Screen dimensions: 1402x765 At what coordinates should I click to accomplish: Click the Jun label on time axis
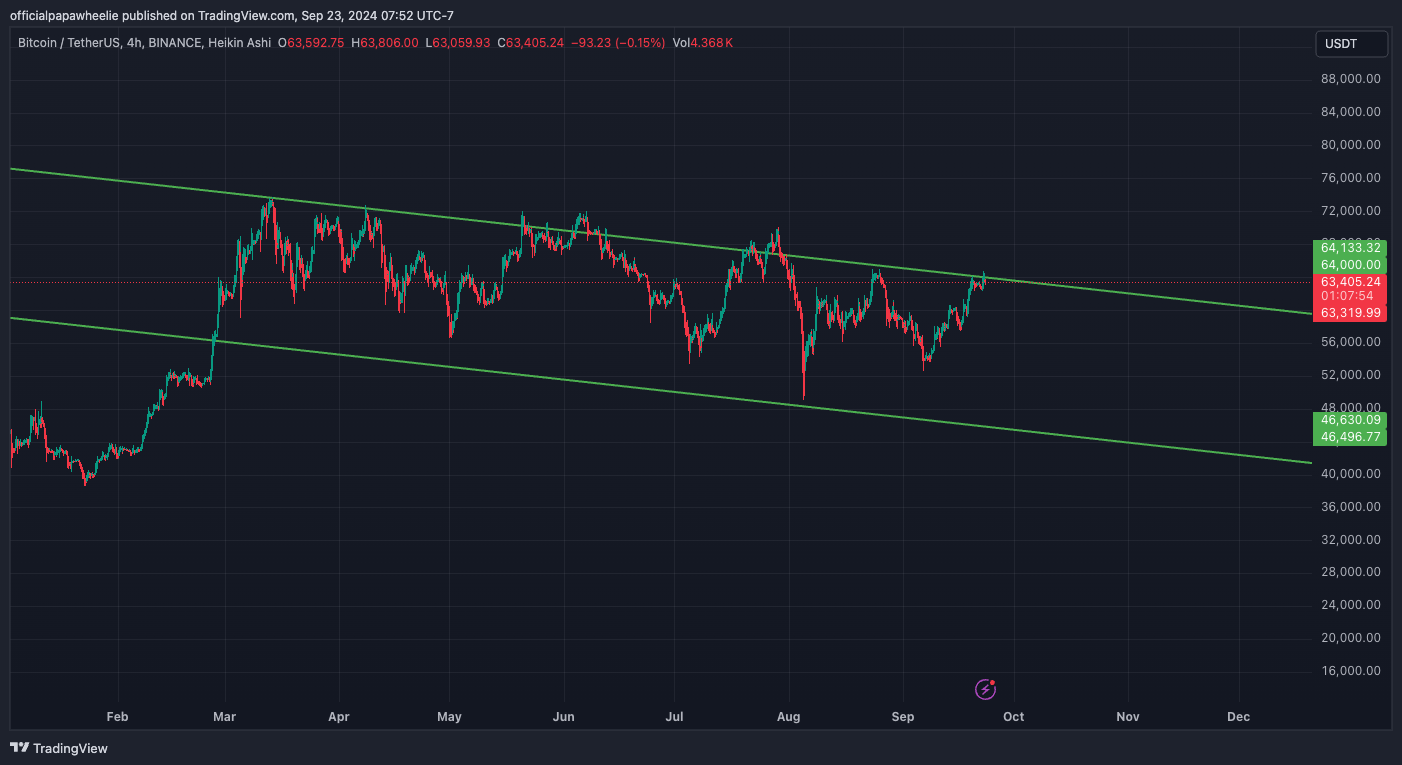(564, 717)
